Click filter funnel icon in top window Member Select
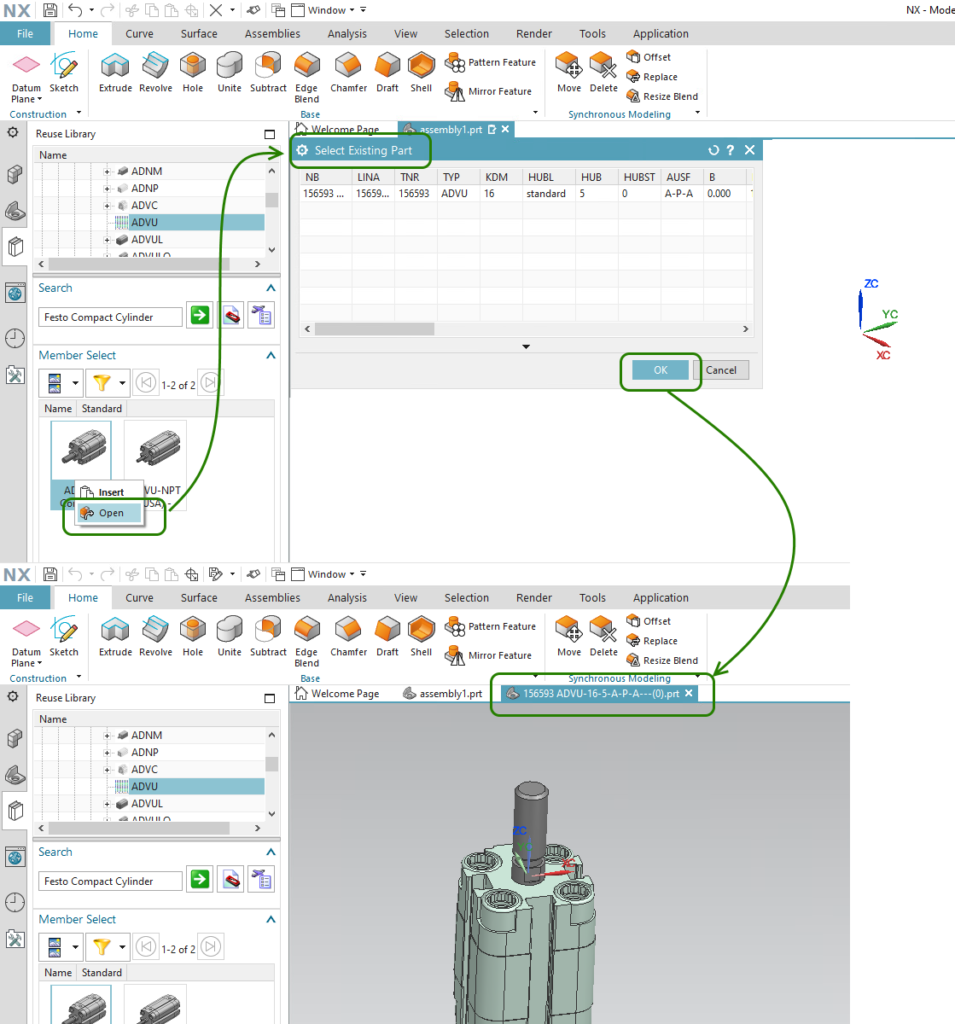 [102, 383]
